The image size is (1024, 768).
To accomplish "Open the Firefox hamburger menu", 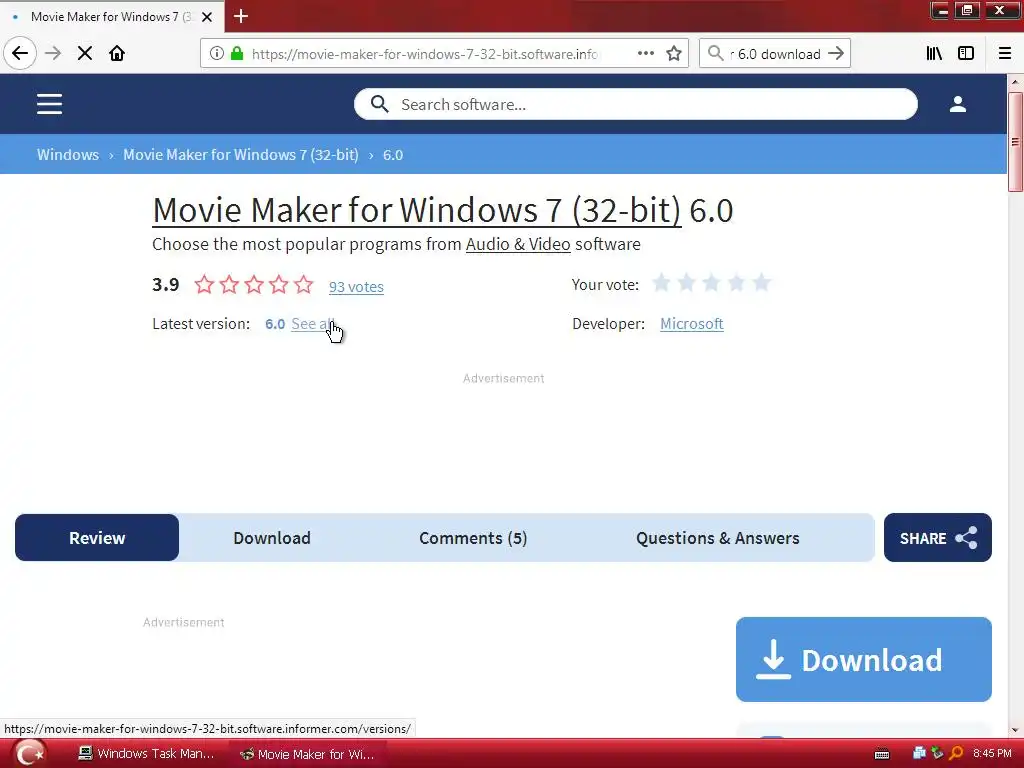I will [1005, 54].
